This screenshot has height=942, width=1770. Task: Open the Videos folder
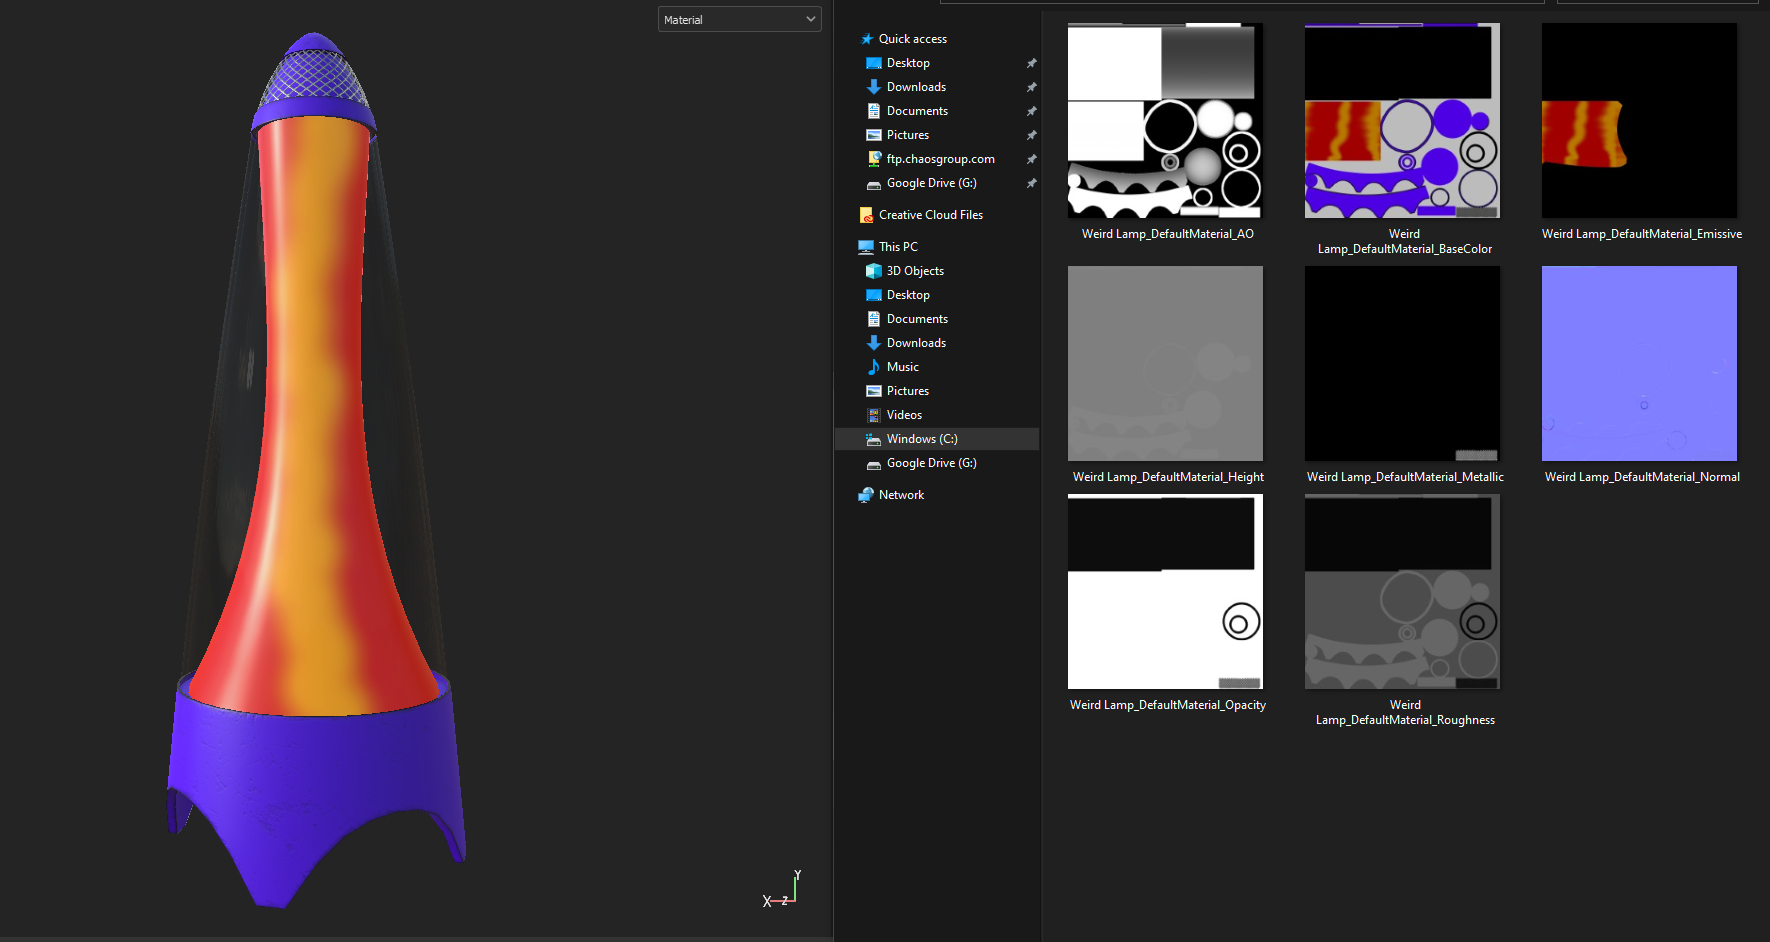pyautogui.click(x=903, y=415)
